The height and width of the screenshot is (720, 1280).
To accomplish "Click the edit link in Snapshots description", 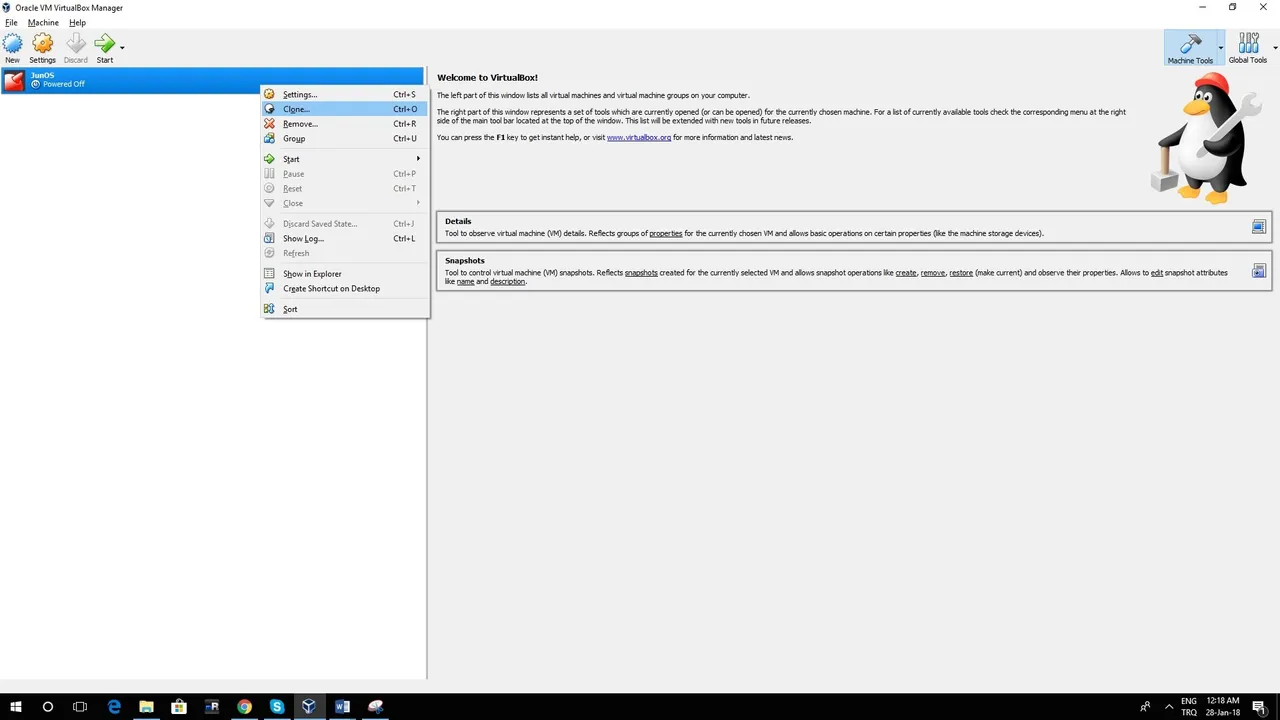I will click(x=1157, y=272).
